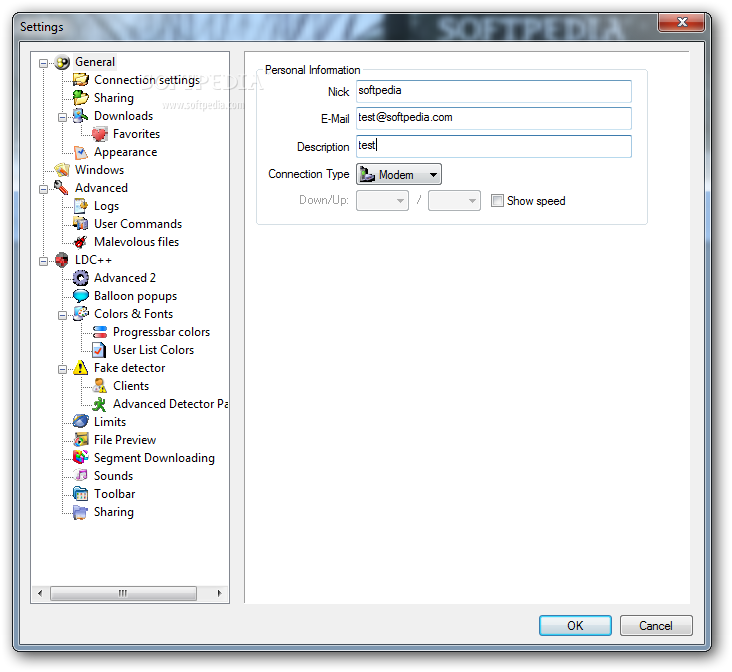
Task: Click the Description input field
Action: tap(493, 146)
